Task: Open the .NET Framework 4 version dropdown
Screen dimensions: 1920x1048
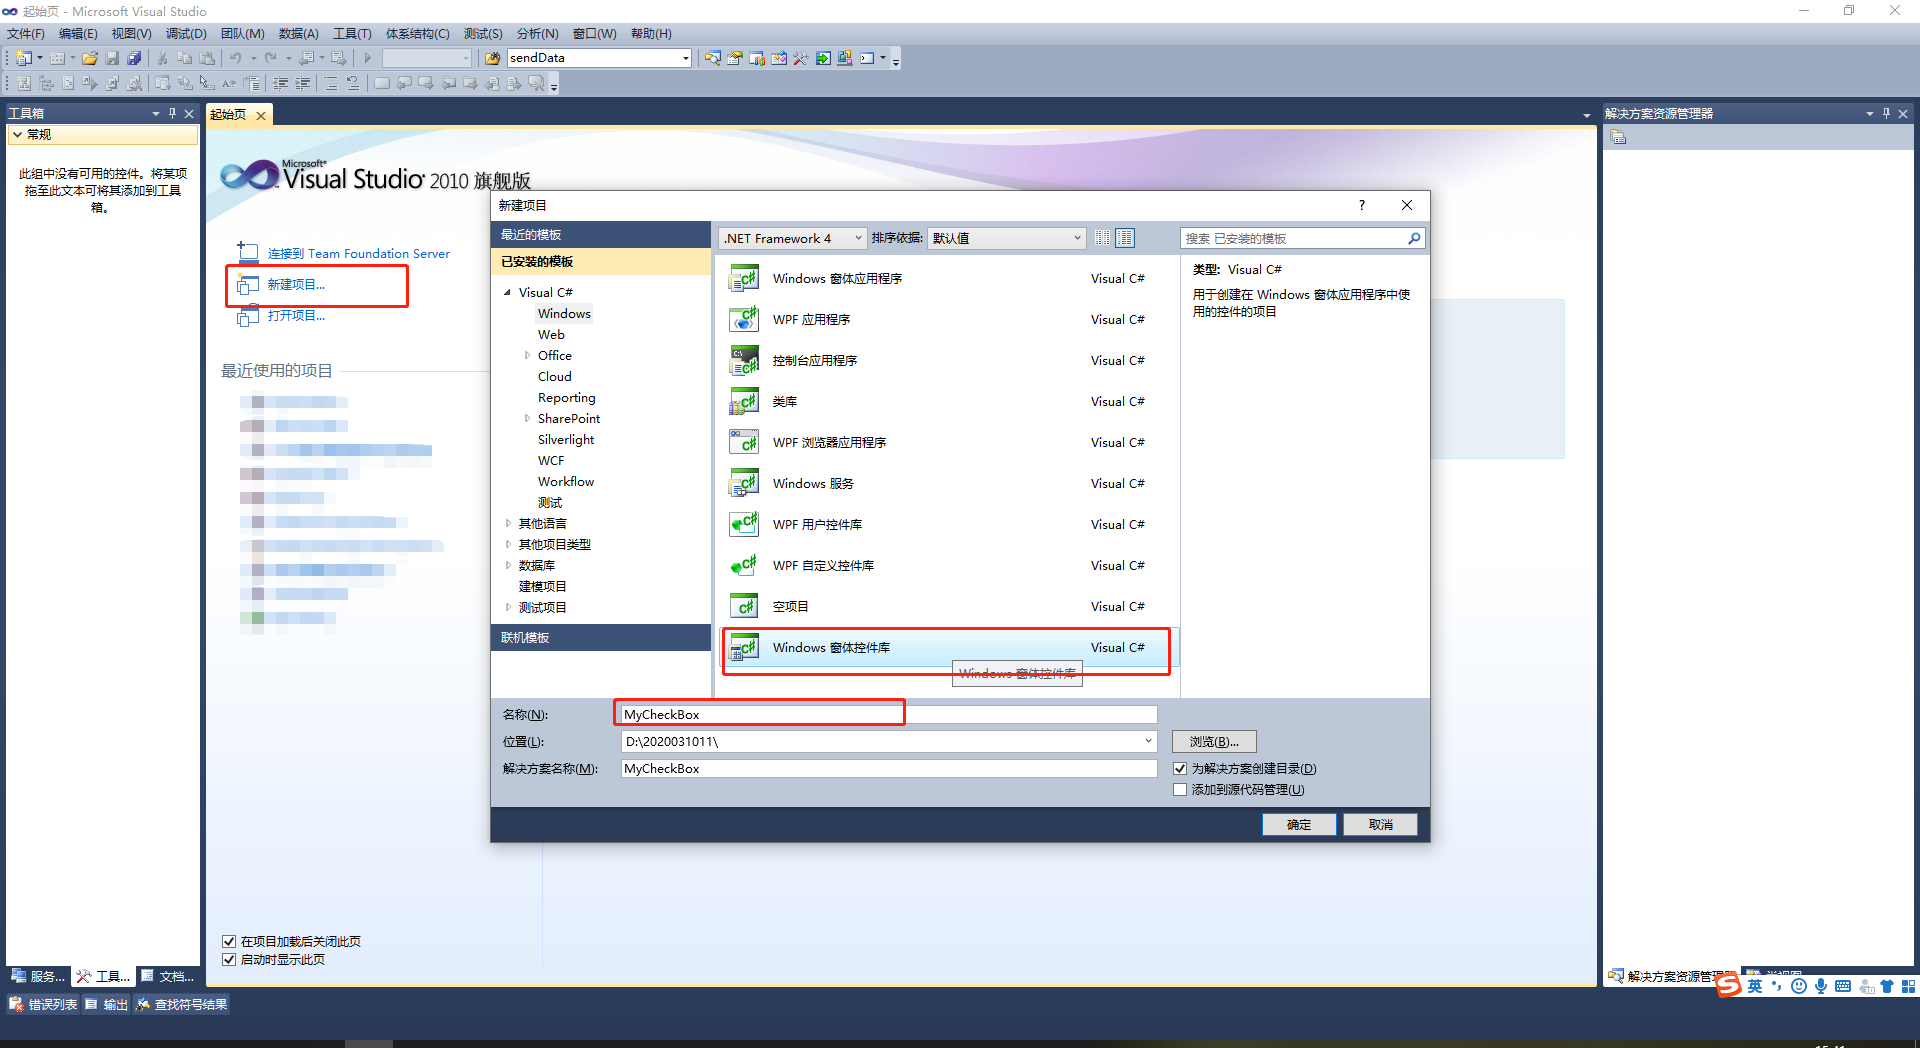Action: (792, 238)
